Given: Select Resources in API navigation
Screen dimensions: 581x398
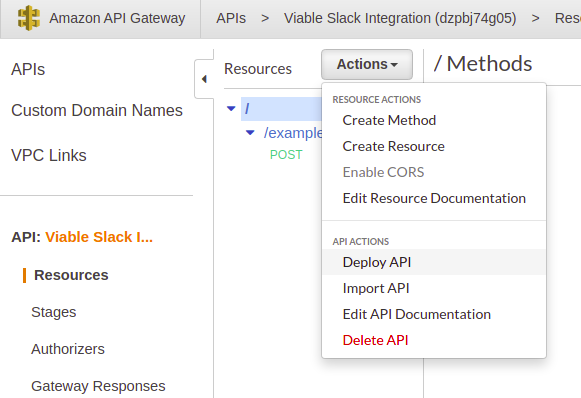Looking at the screenshot, I should [x=71, y=275].
